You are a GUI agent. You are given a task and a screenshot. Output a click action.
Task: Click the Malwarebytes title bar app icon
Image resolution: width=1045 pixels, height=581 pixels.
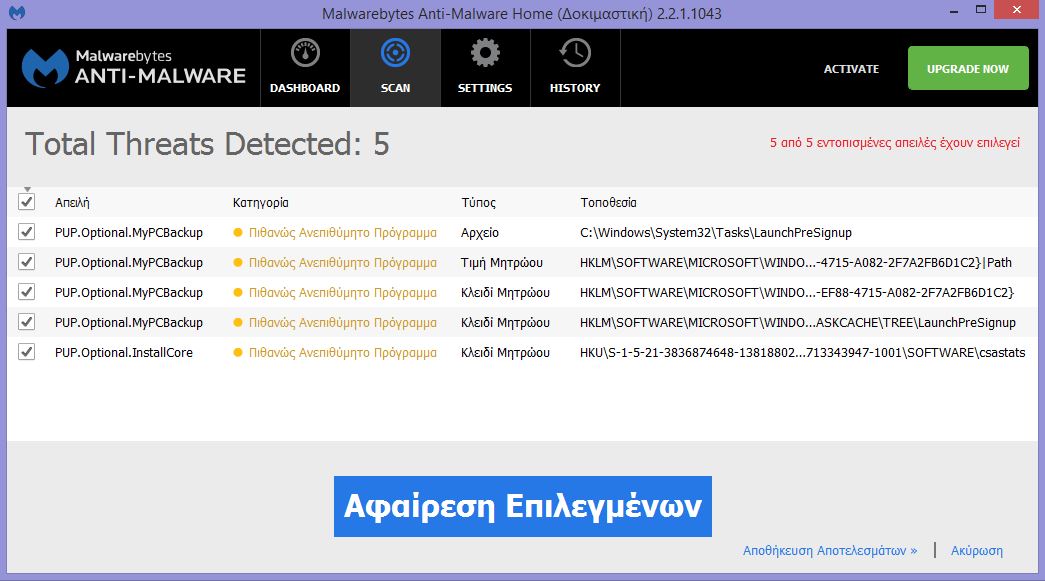[x=17, y=13]
